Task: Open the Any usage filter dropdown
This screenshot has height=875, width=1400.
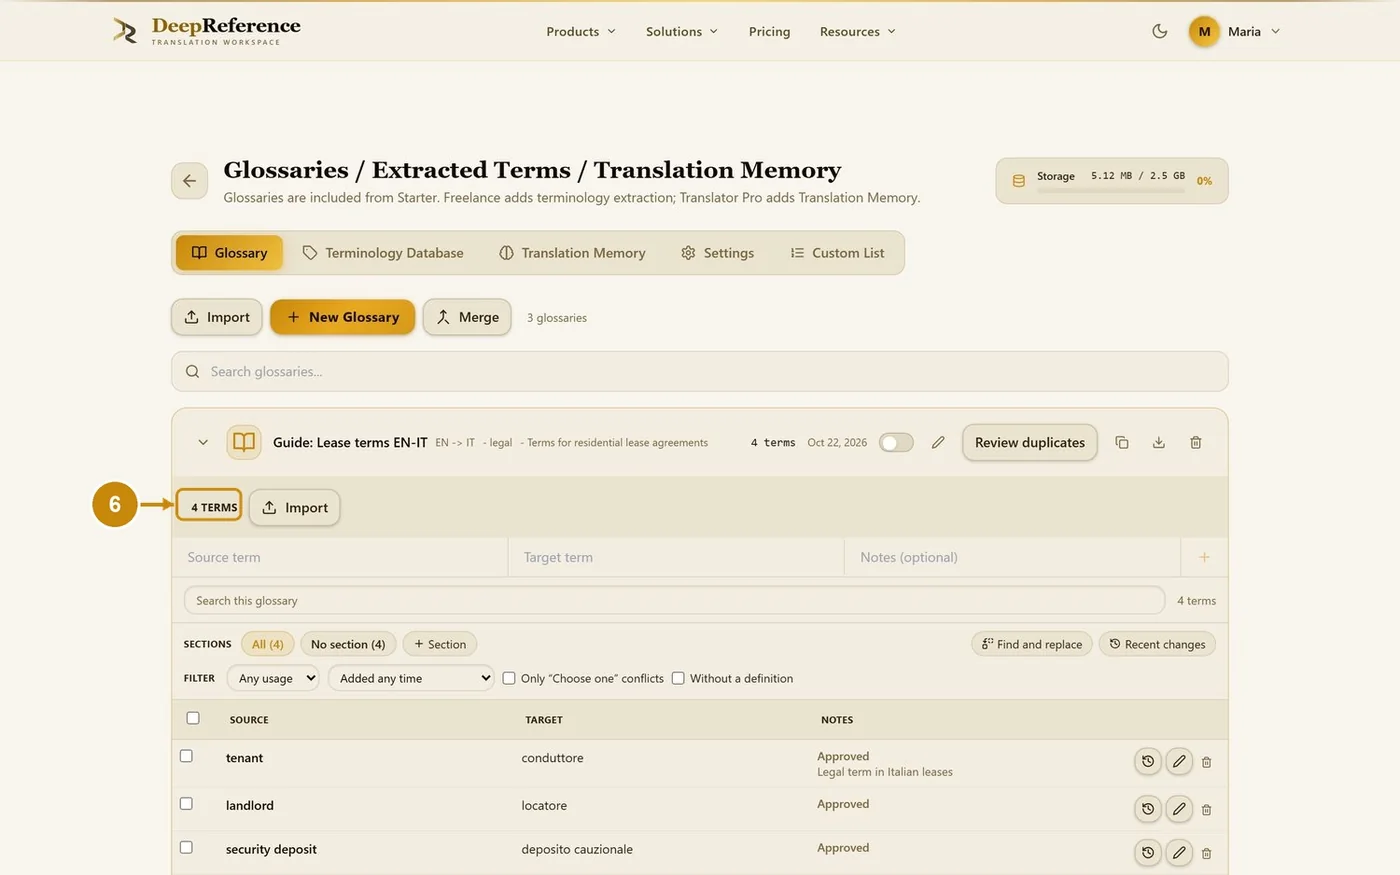Action: pyautogui.click(x=273, y=678)
